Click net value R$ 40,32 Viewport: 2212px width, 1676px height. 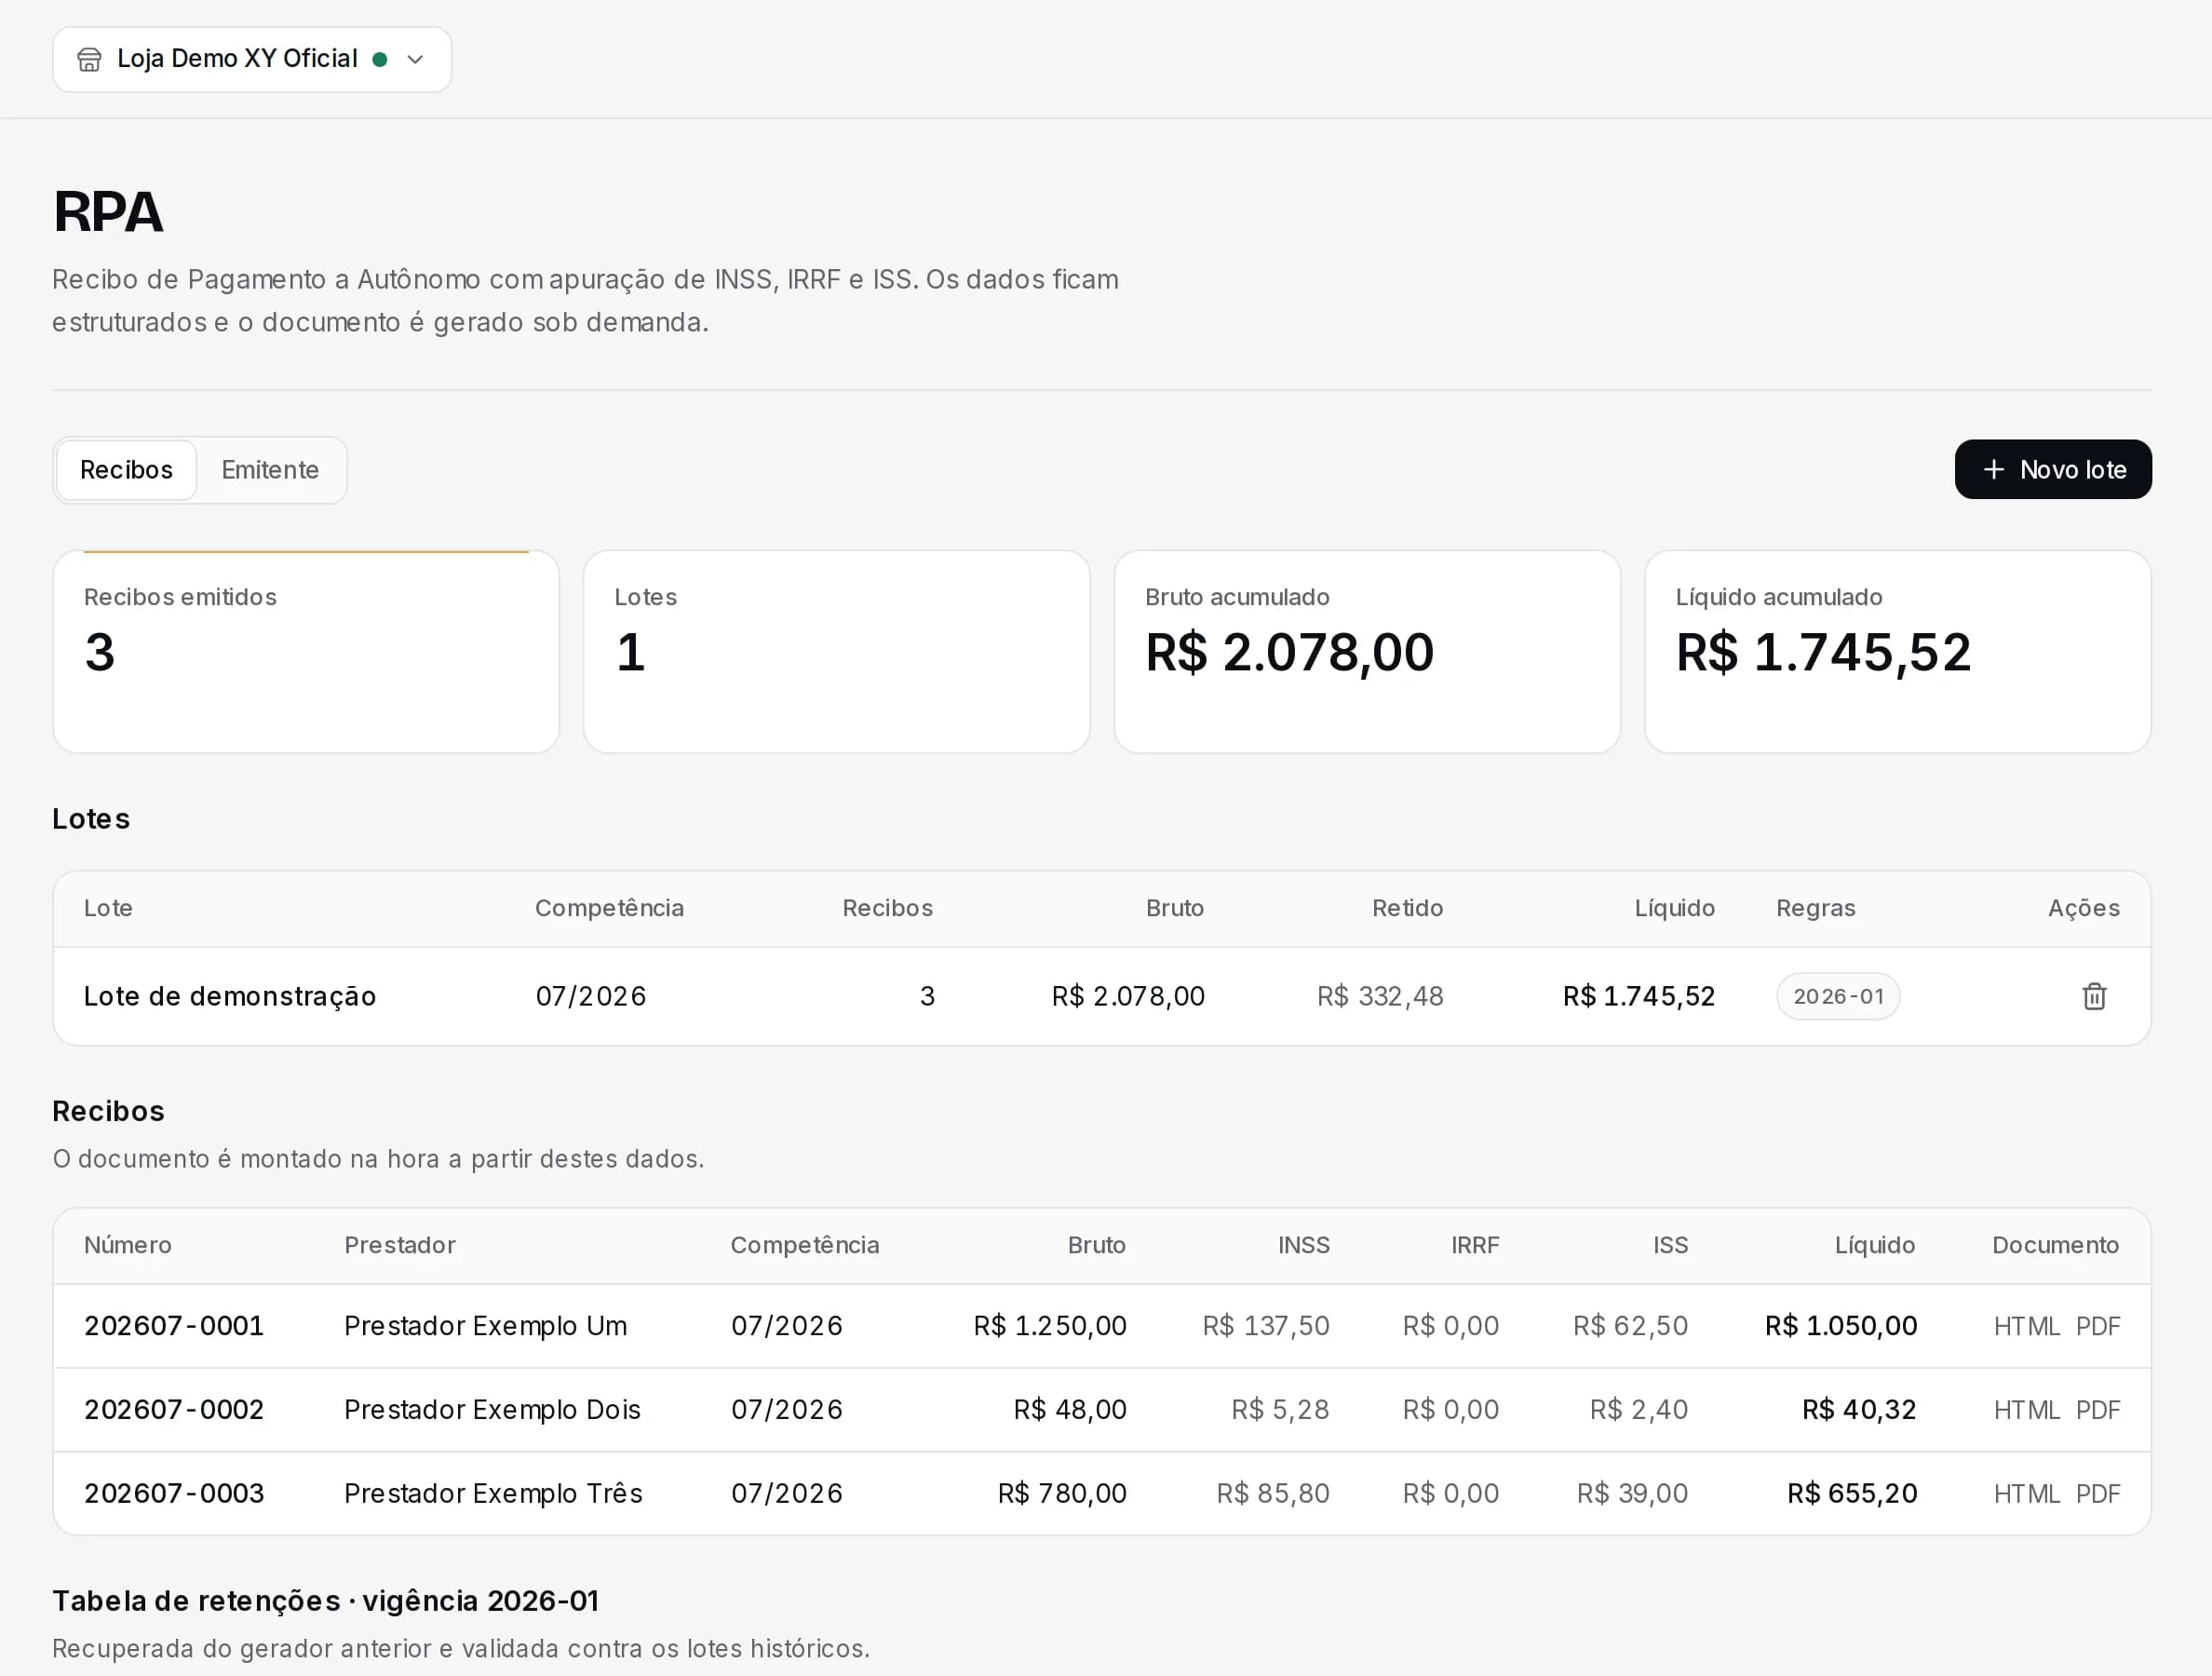[1859, 1410]
